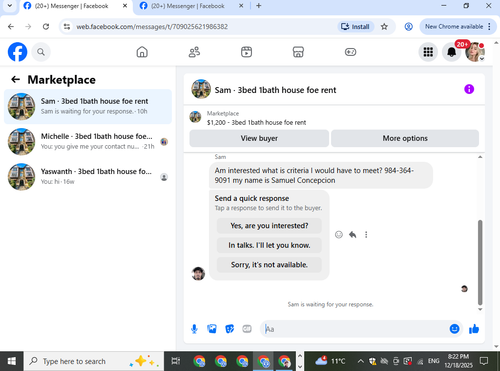Open the Marketplace storefront icon
Viewport: 500px width, 371px height.
point(298,52)
